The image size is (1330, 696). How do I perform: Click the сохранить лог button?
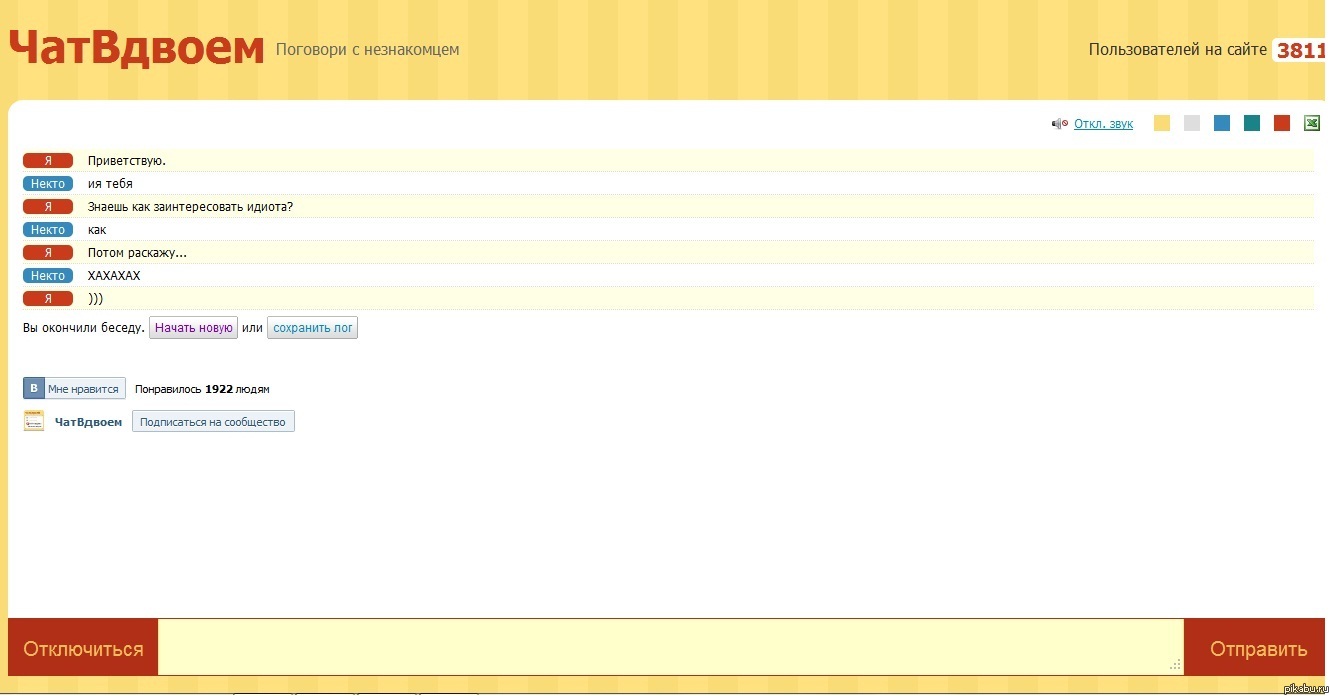click(312, 328)
